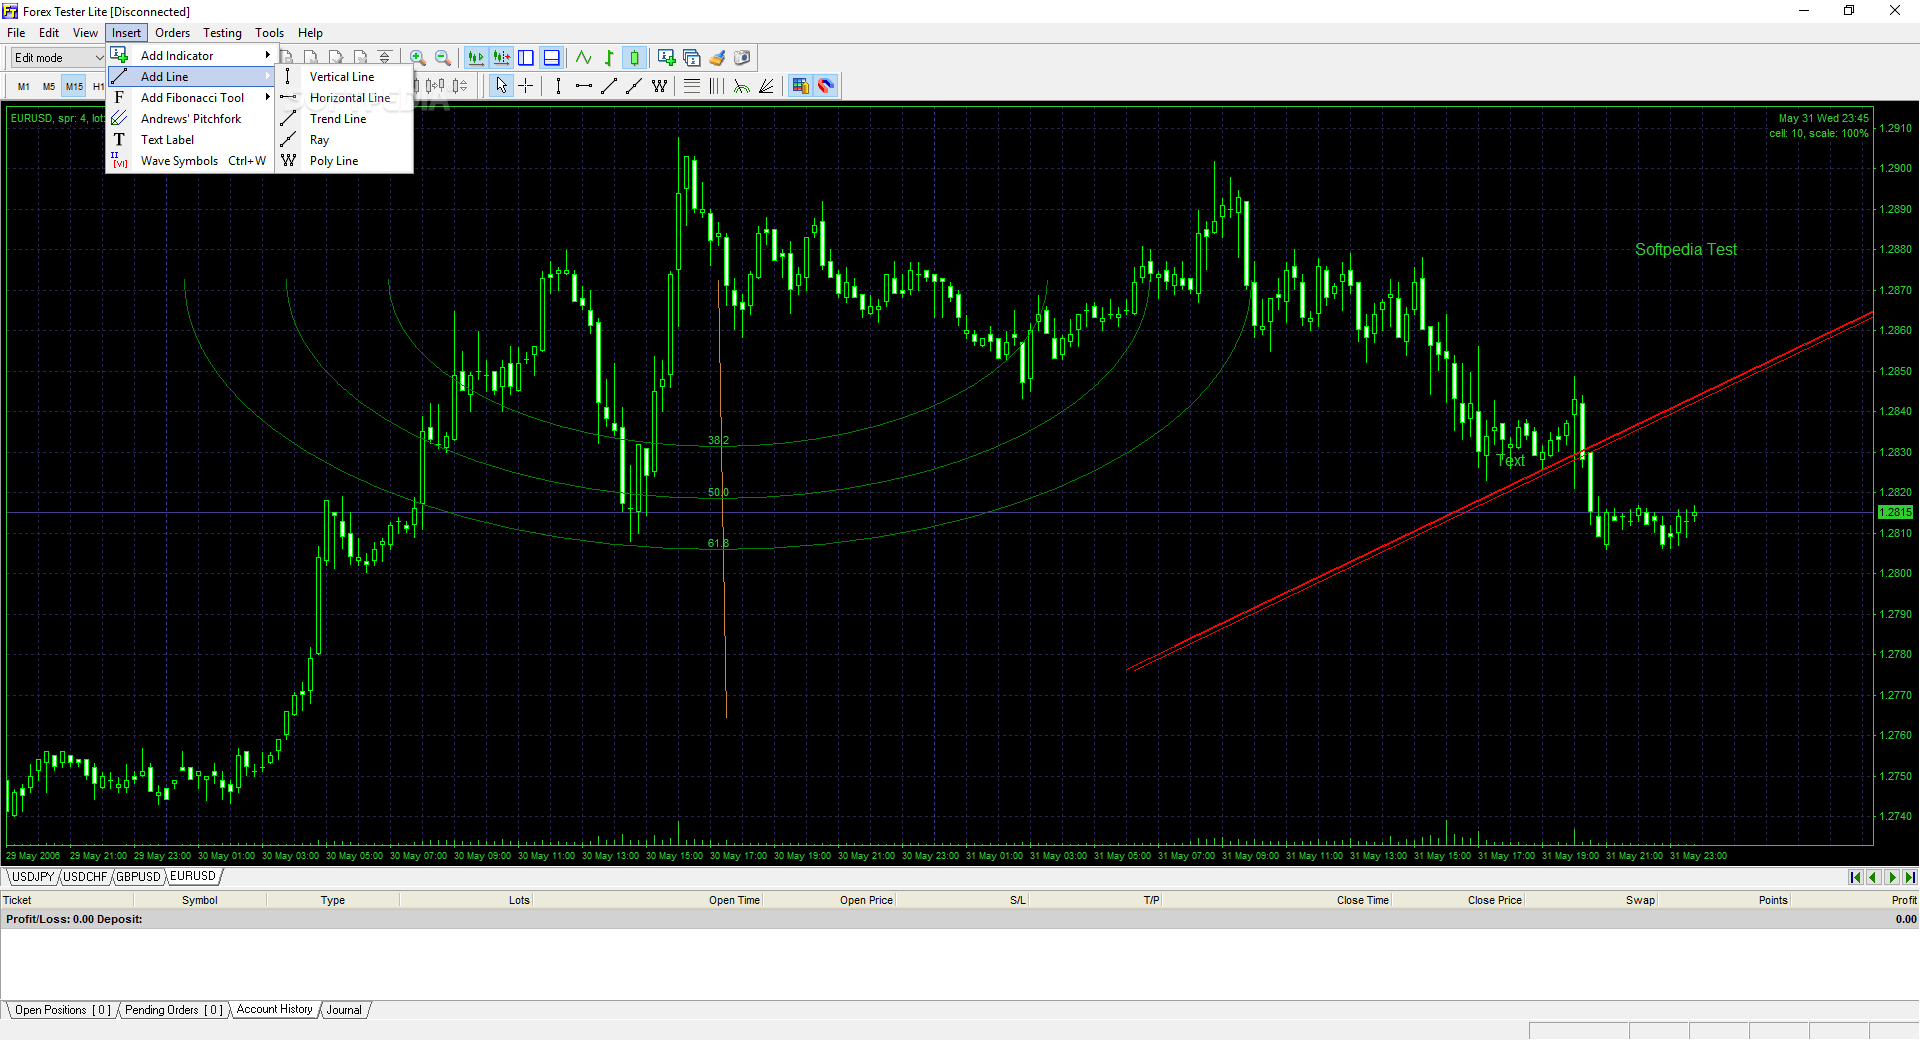Select the Fibonacci time zones icon

point(717,86)
